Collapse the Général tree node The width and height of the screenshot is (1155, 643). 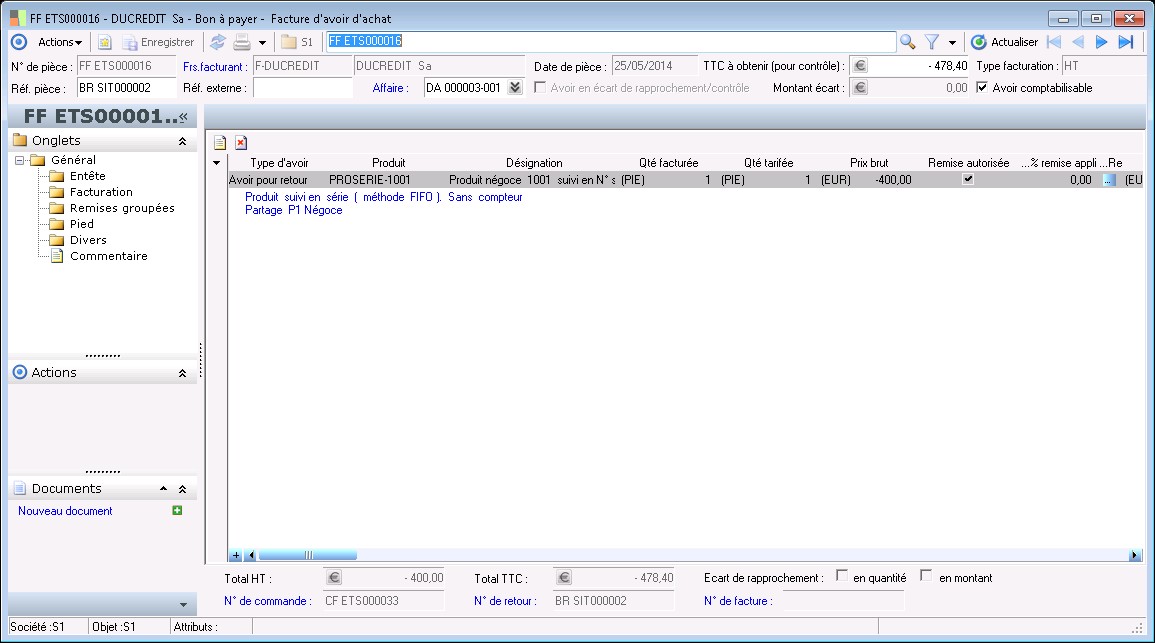(20, 160)
